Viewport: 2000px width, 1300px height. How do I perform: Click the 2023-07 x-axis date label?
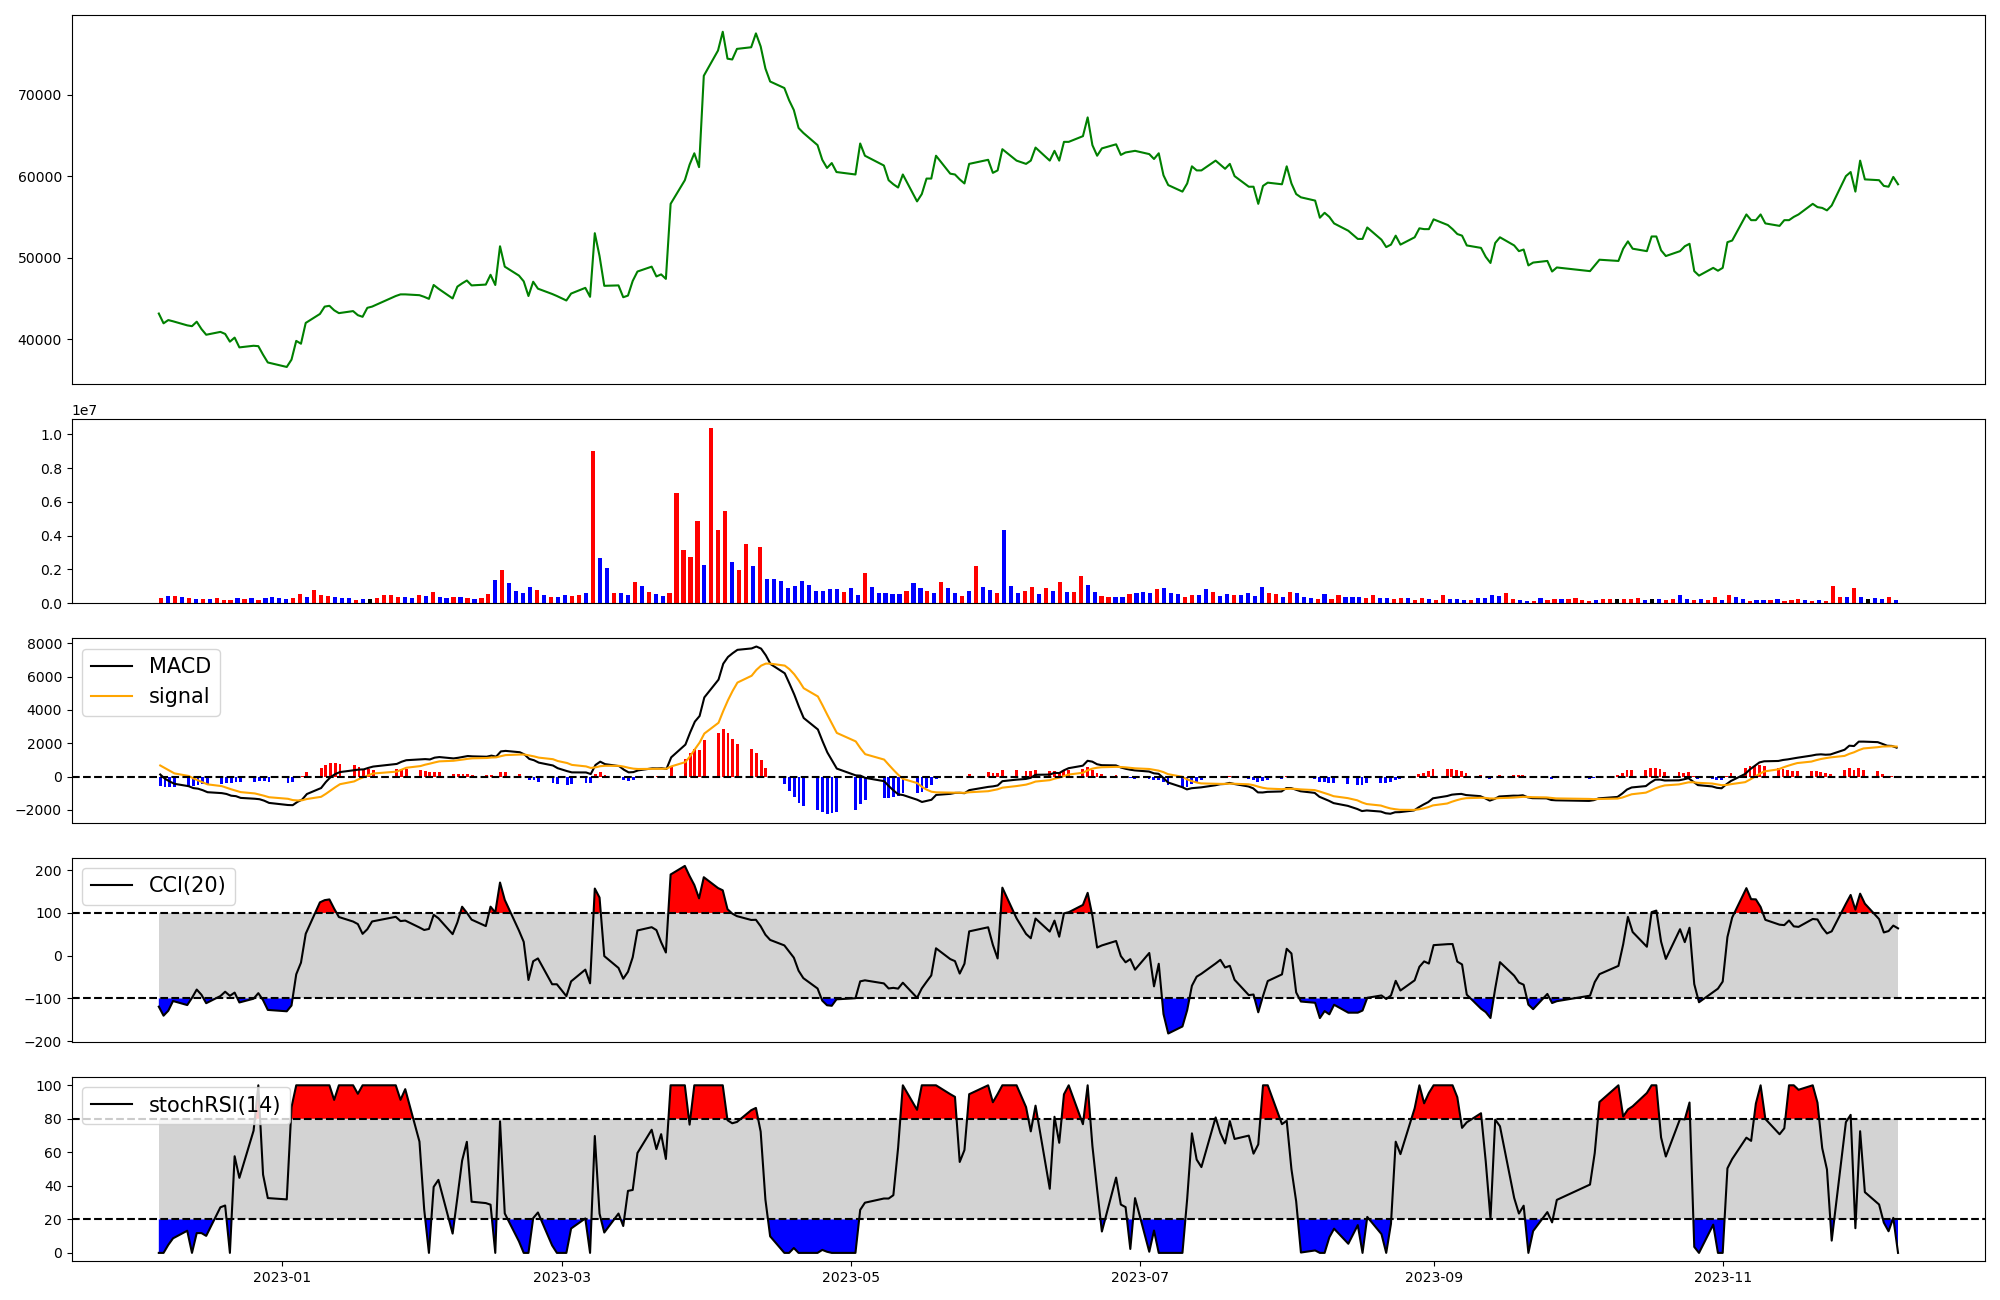(x=1140, y=1277)
